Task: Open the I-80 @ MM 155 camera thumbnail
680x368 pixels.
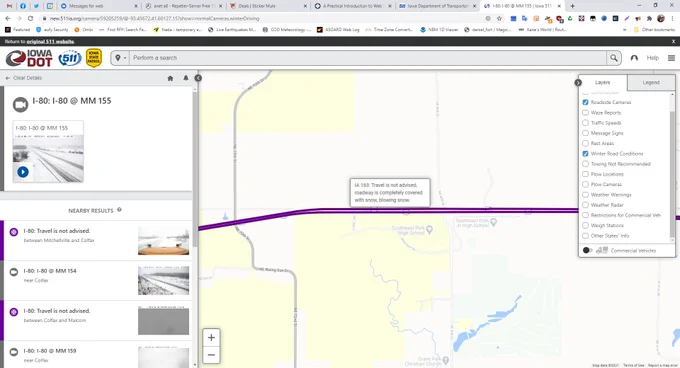Action: (48, 152)
